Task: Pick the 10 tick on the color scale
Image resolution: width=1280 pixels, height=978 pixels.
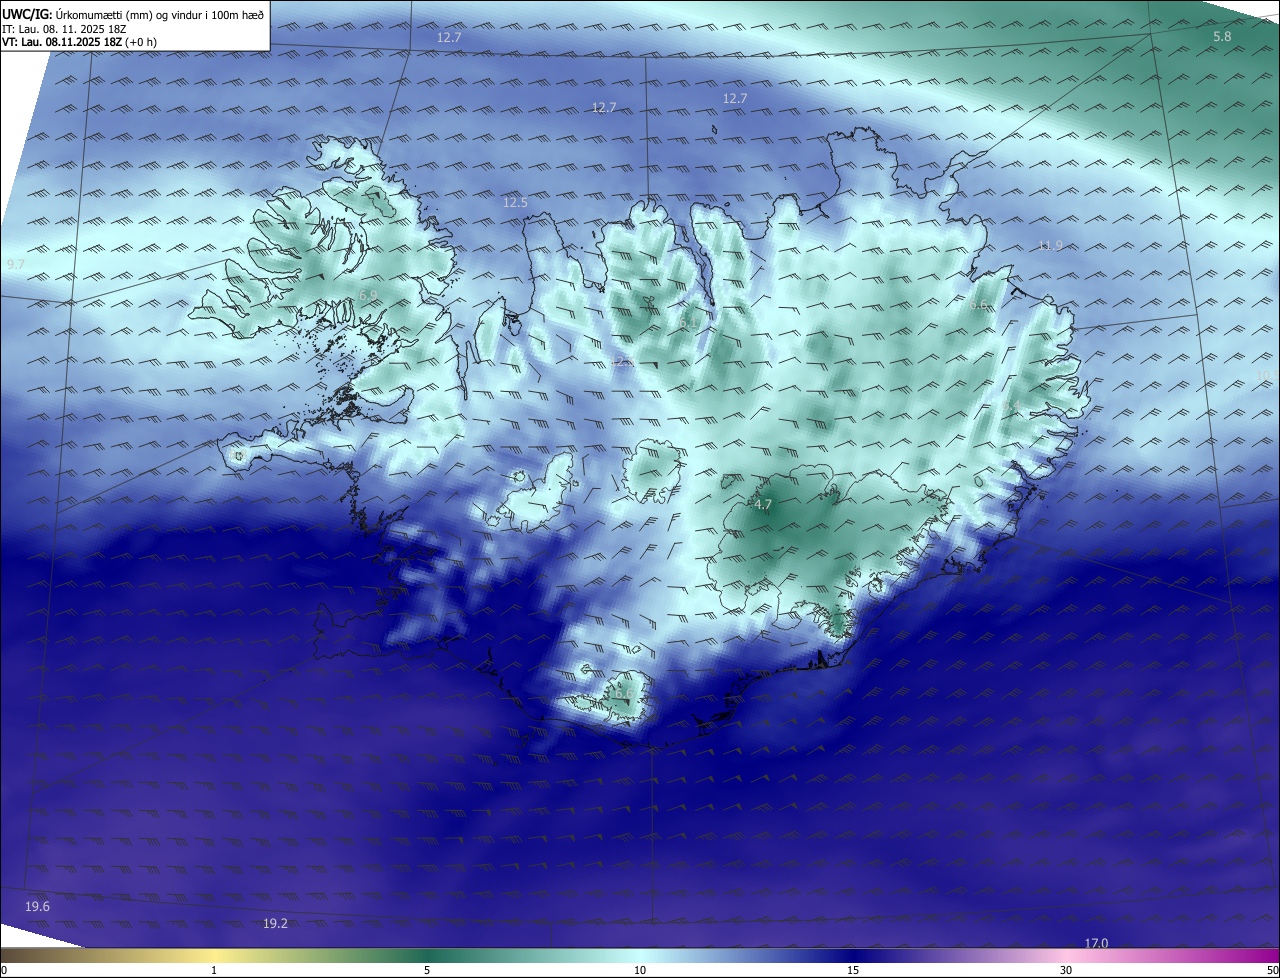Action: [x=640, y=970]
